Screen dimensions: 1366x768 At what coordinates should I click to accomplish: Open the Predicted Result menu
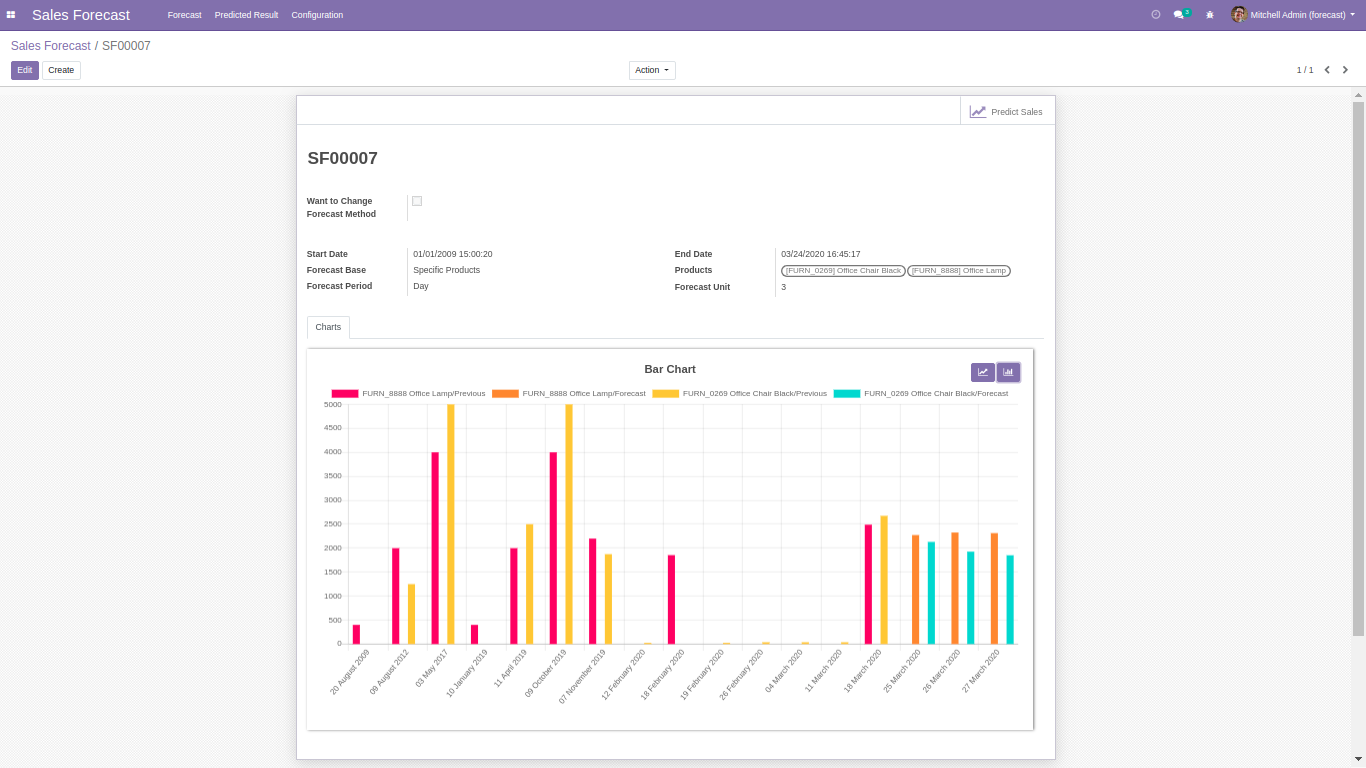[x=246, y=15]
